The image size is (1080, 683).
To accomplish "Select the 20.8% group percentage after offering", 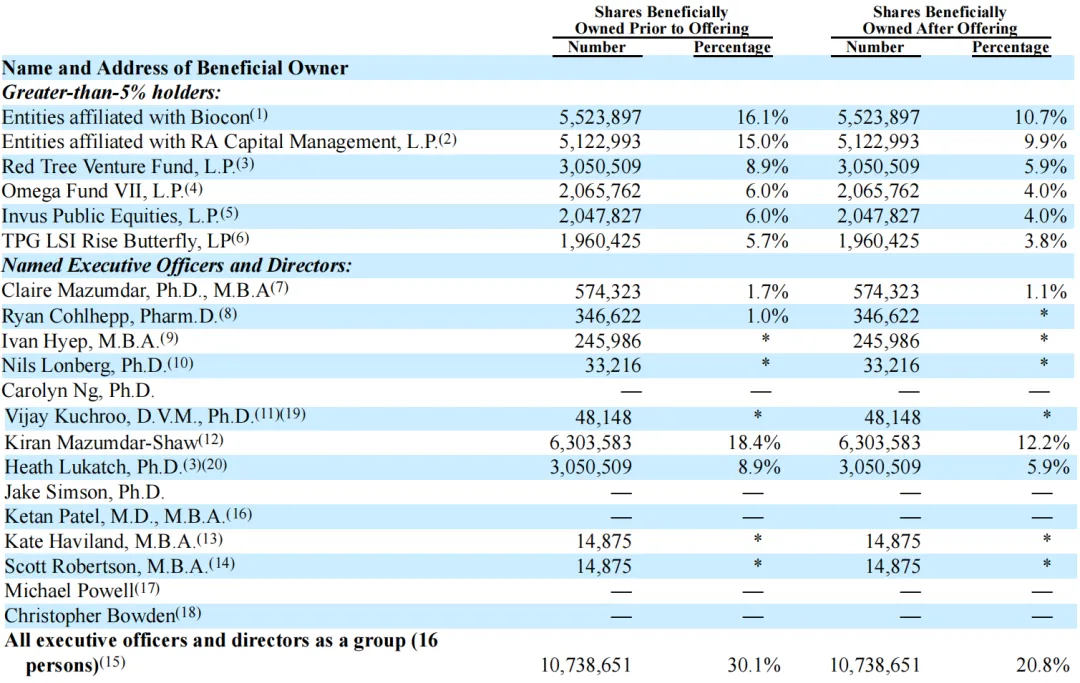I will (1045, 665).
